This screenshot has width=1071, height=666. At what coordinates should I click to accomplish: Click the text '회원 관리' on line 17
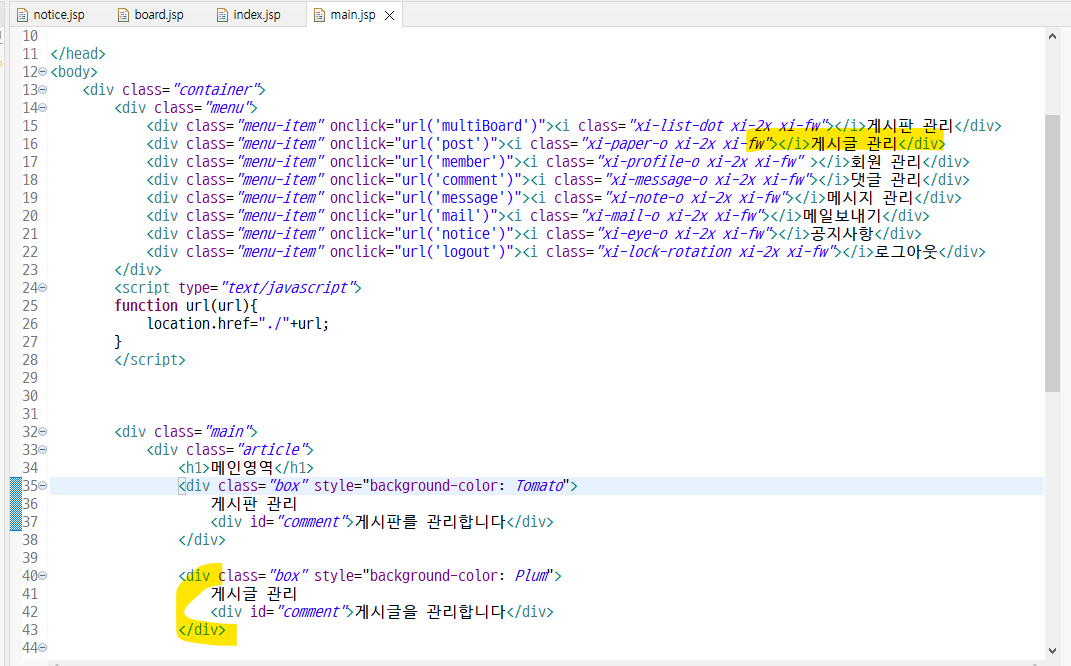click(886, 162)
